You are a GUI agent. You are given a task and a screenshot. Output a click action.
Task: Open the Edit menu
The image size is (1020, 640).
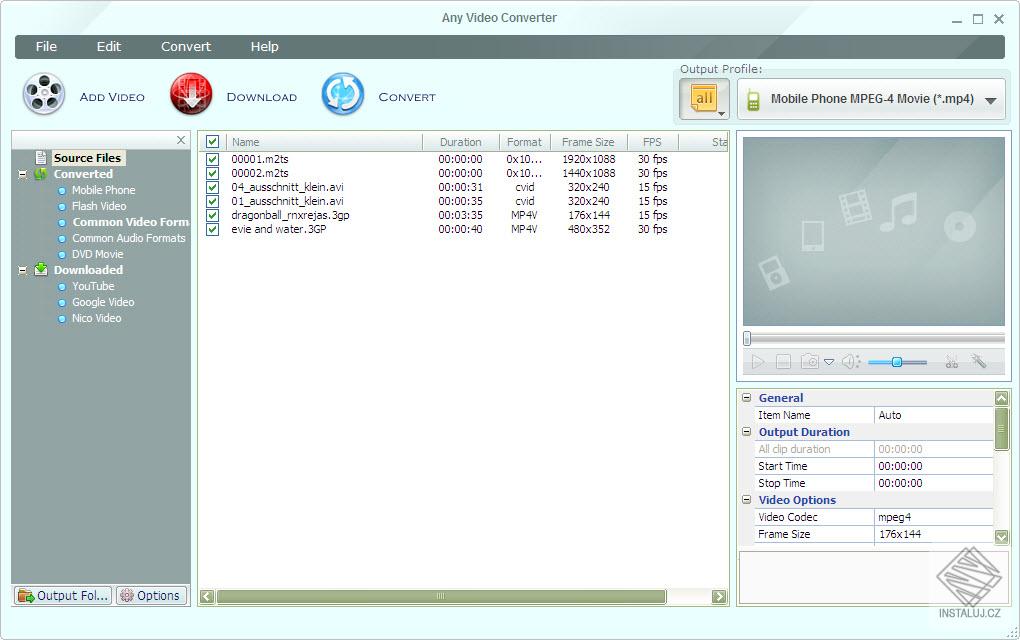coord(108,46)
